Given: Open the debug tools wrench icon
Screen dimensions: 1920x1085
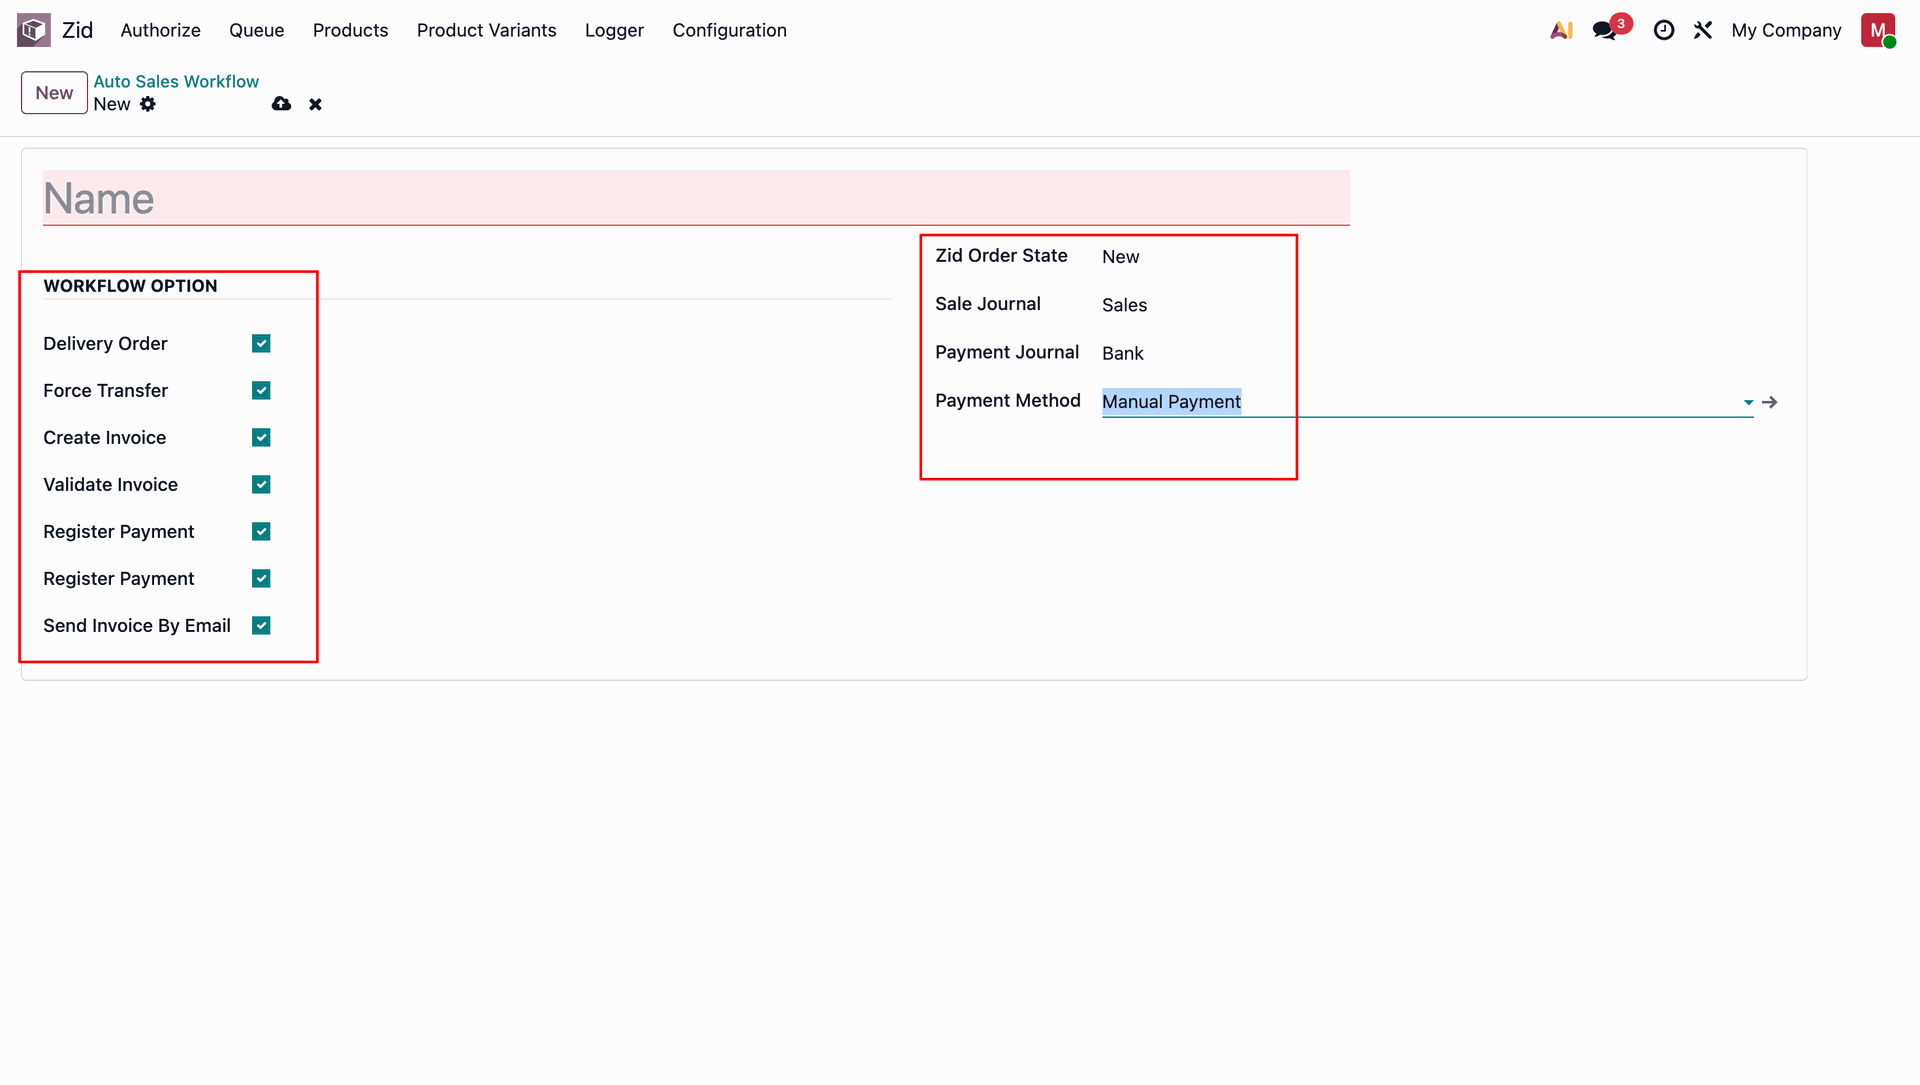Looking at the screenshot, I should point(1703,31).
